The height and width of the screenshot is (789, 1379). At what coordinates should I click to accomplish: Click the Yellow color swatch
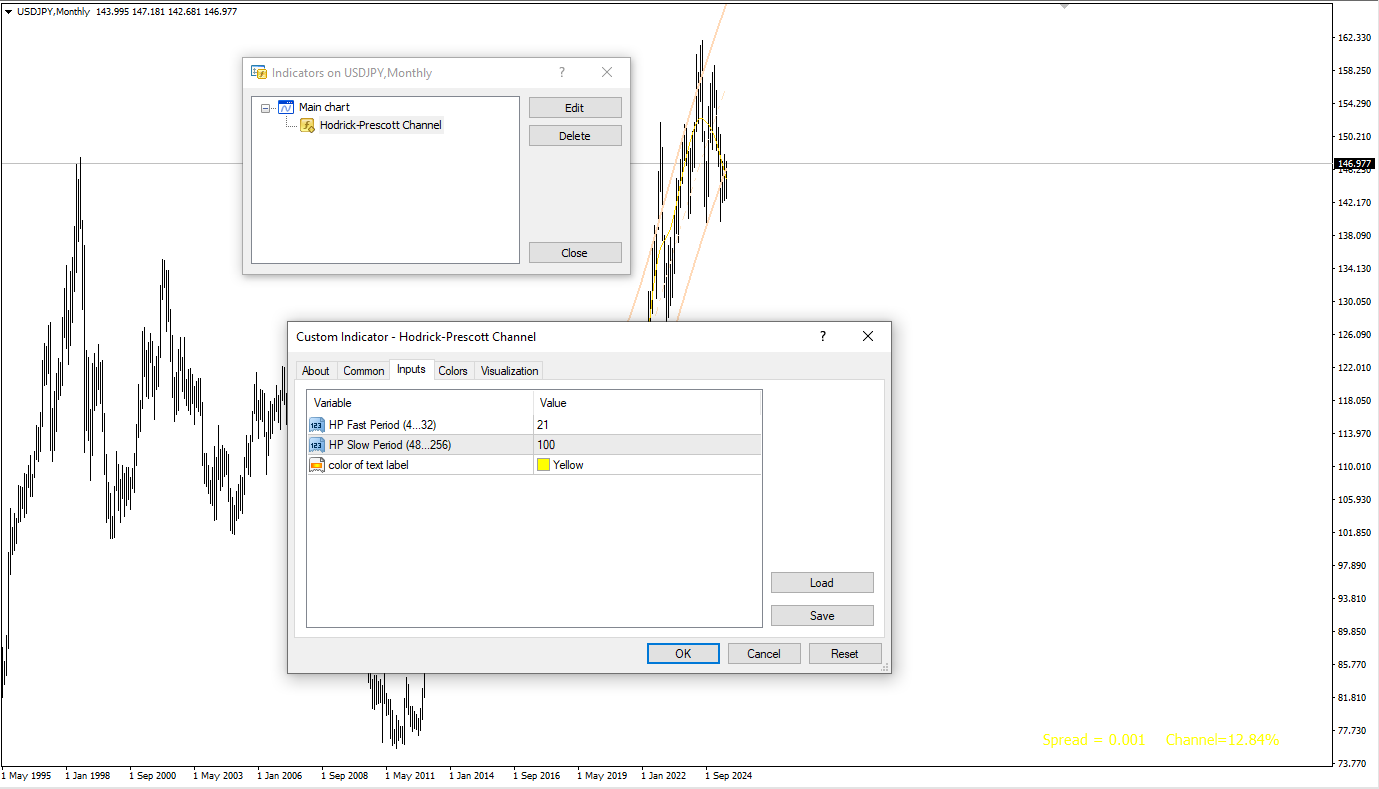pos(543,465)
